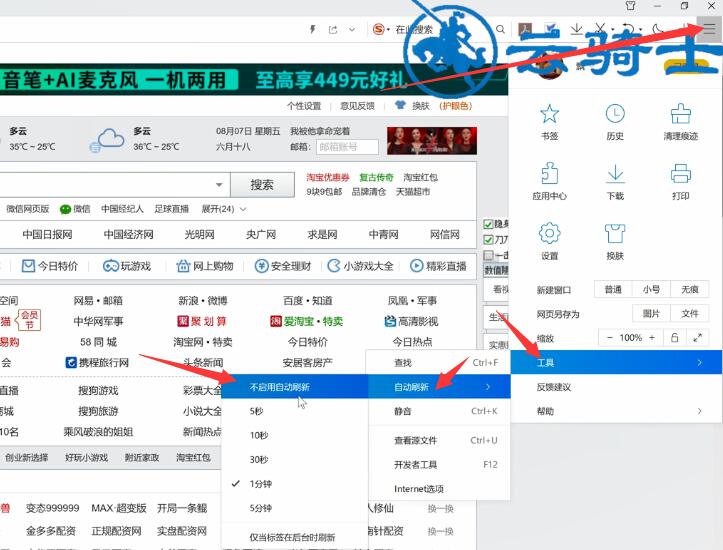This screenshot has height=550, width=723.
Task: Open the address bar dropdown chevron
Action: 352,30
